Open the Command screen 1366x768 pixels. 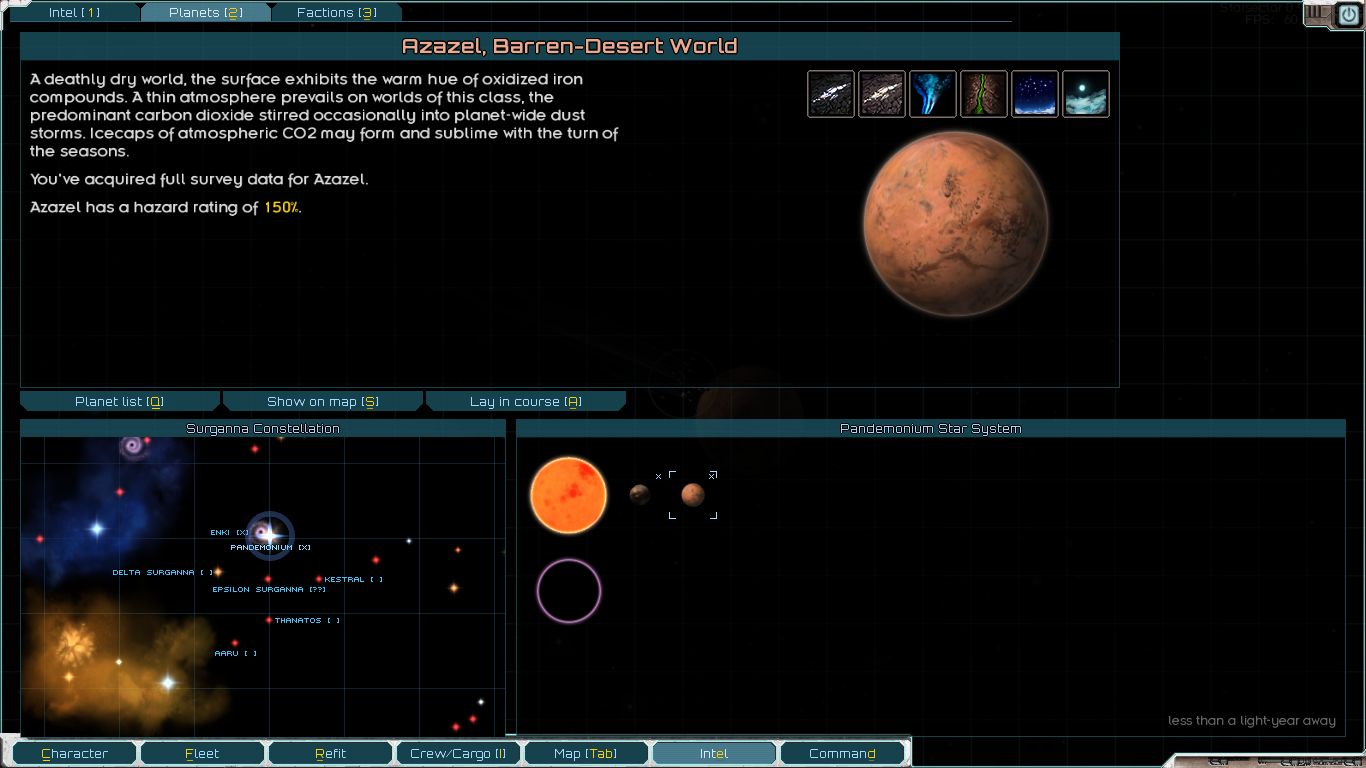click(x=842, y=754)
